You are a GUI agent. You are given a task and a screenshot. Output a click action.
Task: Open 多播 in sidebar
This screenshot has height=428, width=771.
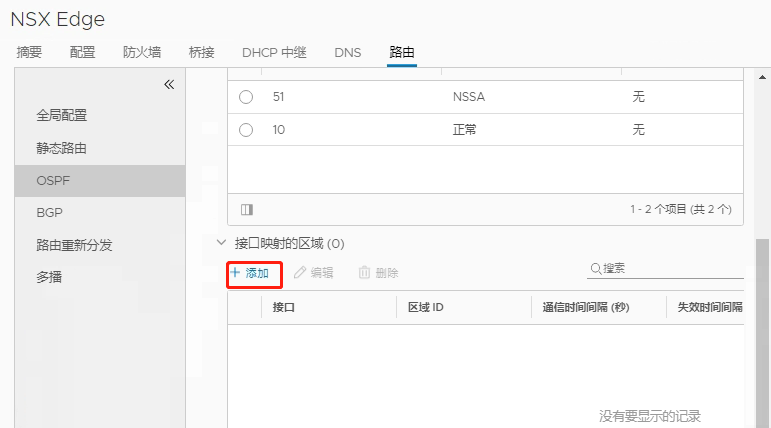click(49, 277)
